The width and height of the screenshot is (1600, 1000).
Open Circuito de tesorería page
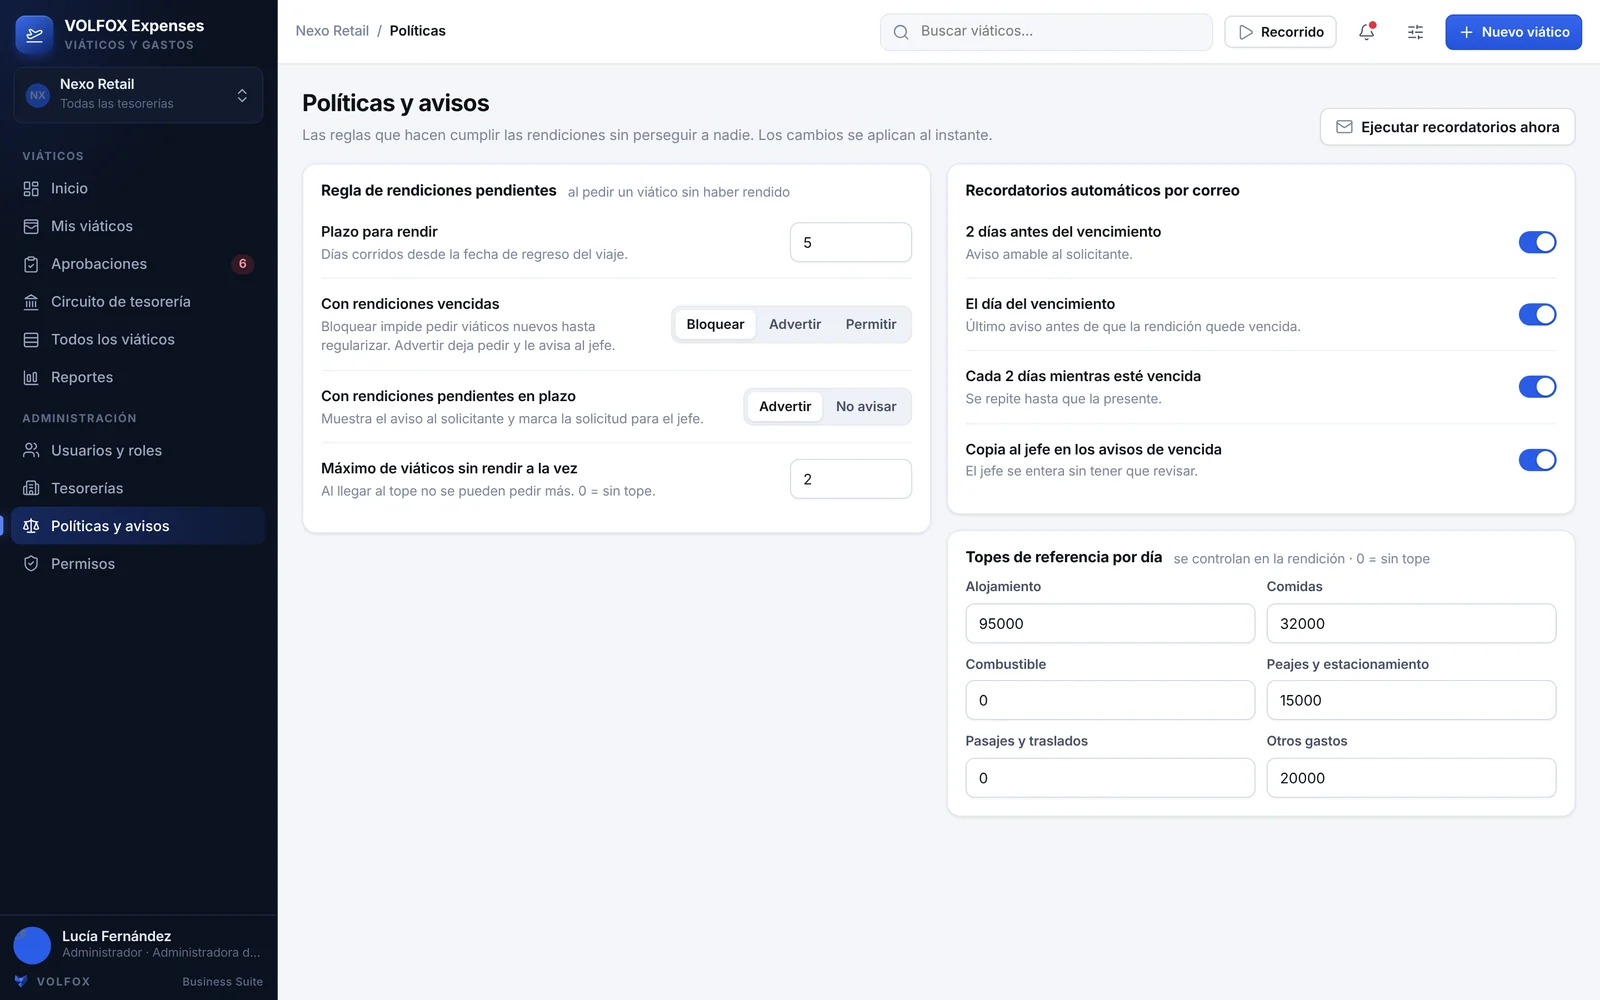pos(139,302)
